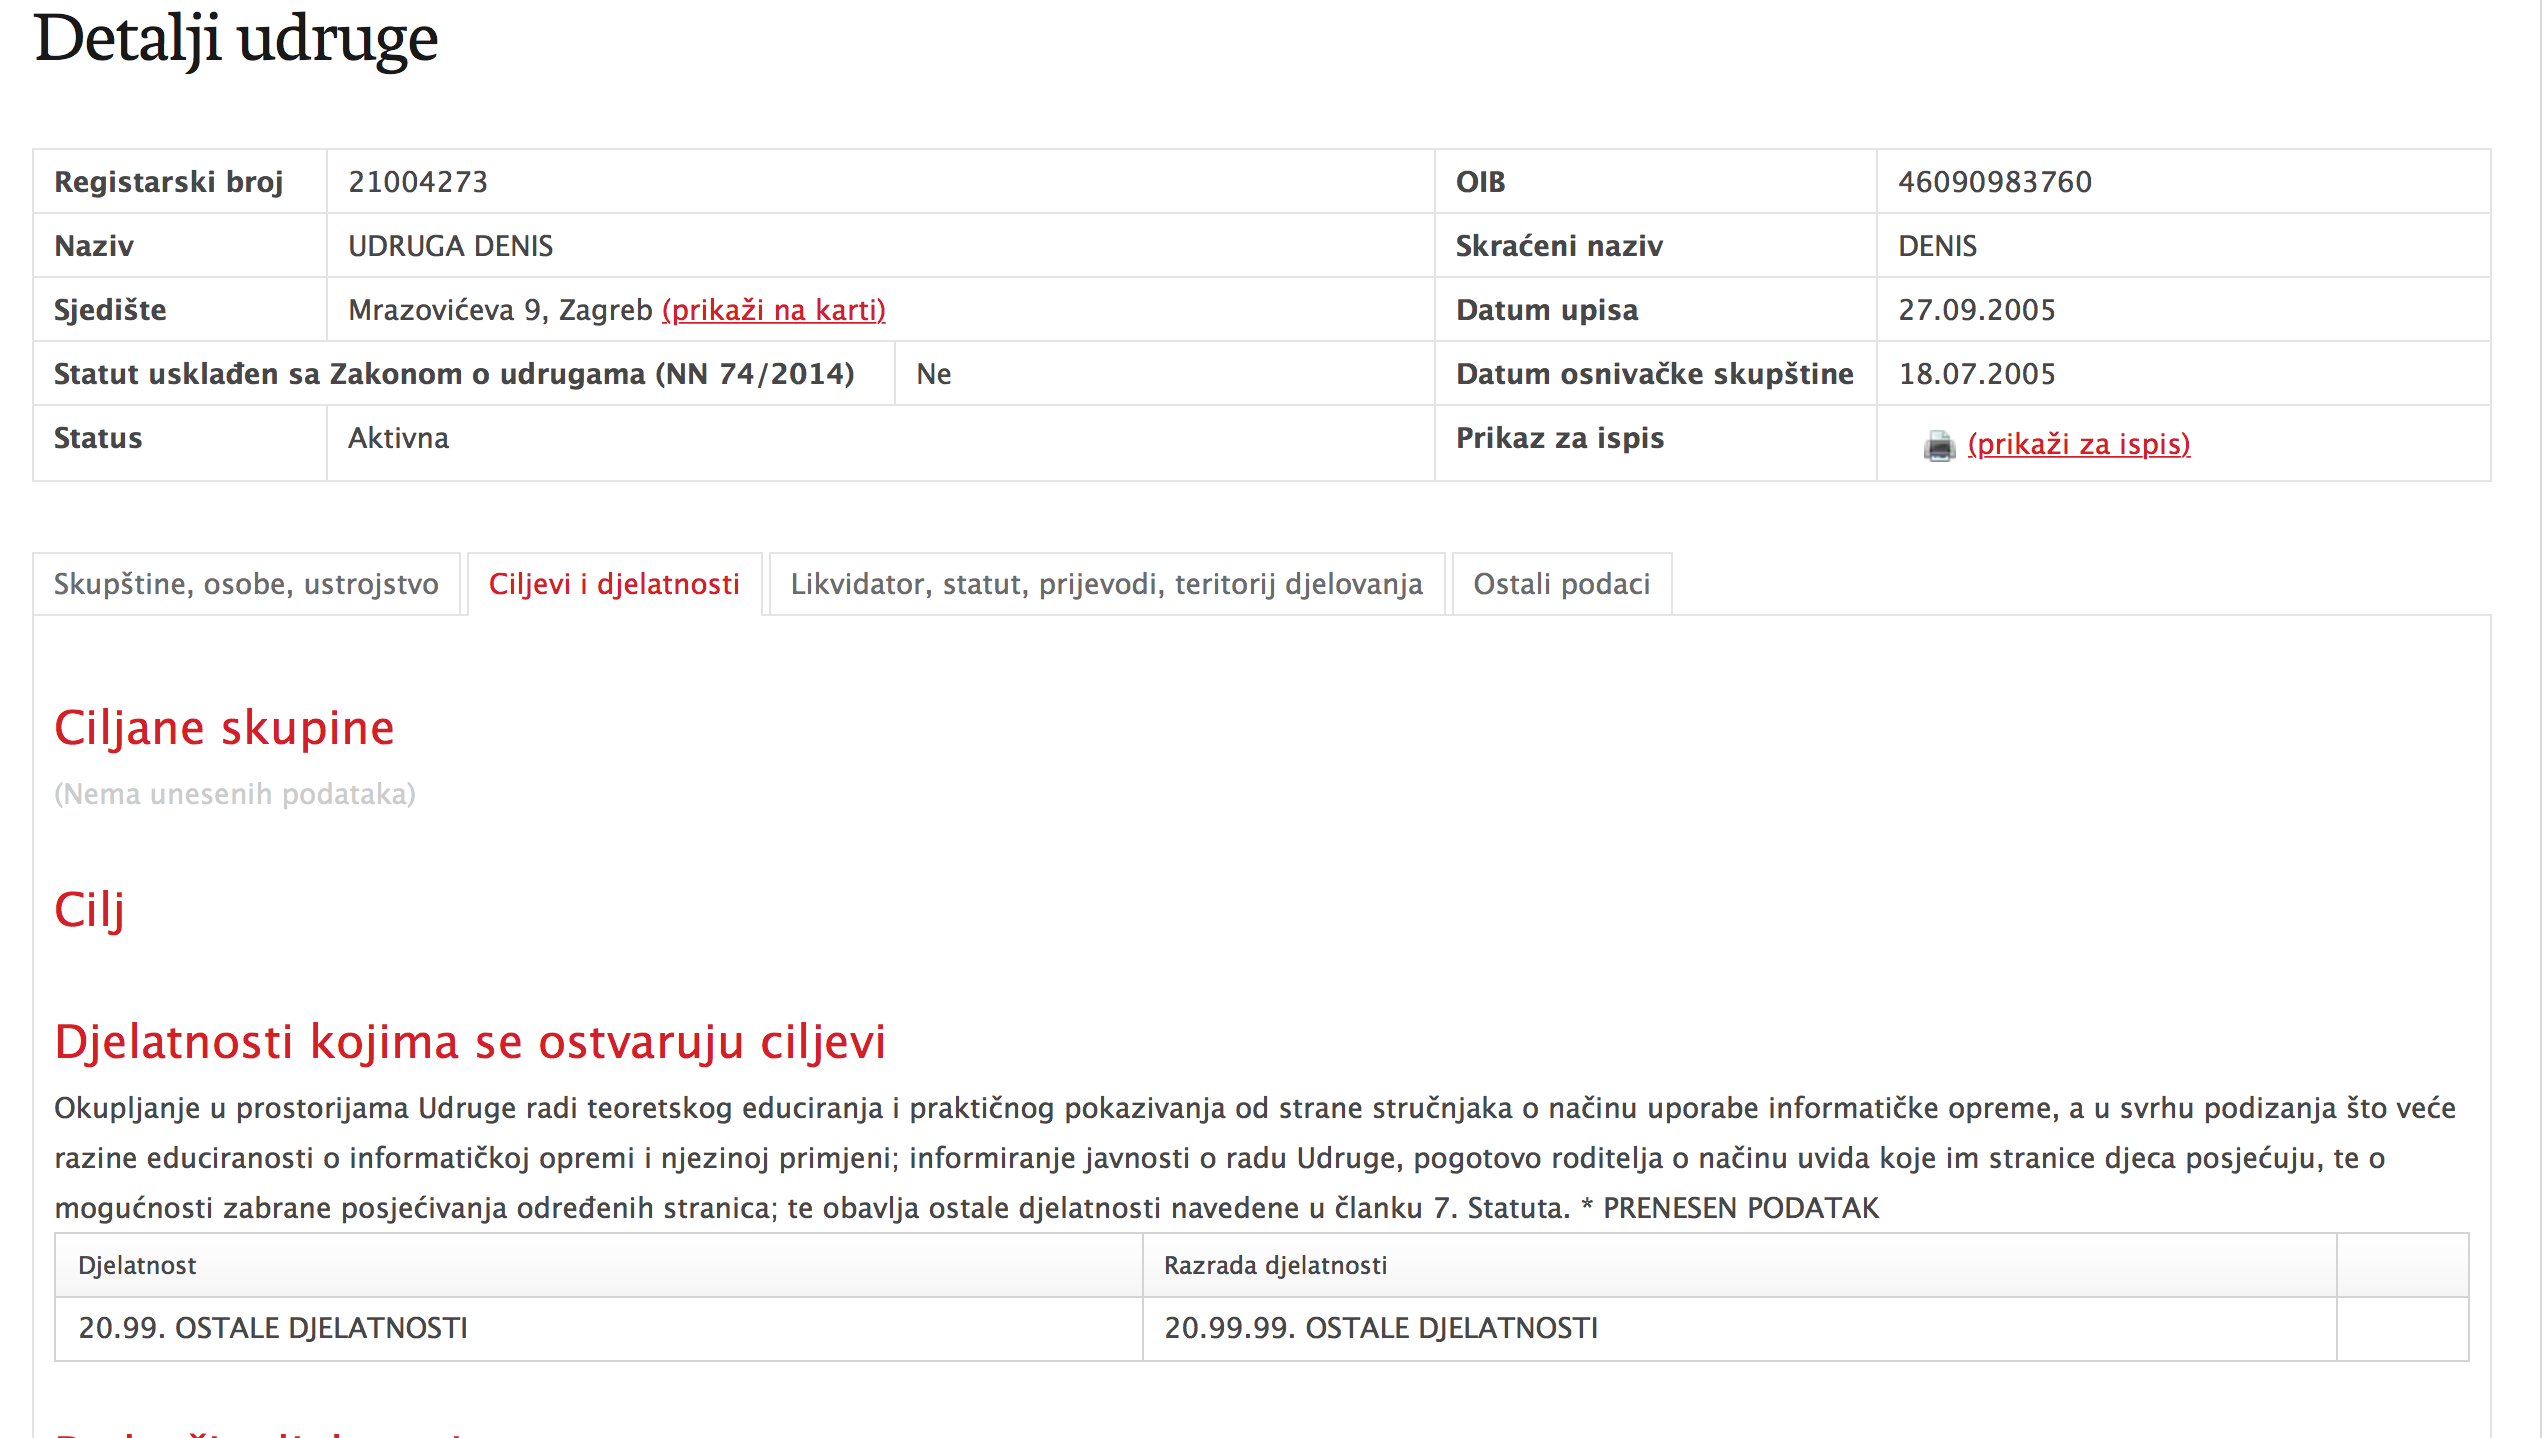Click the Djelatnost column header

pyautogui.click(x=137, y=1265)
